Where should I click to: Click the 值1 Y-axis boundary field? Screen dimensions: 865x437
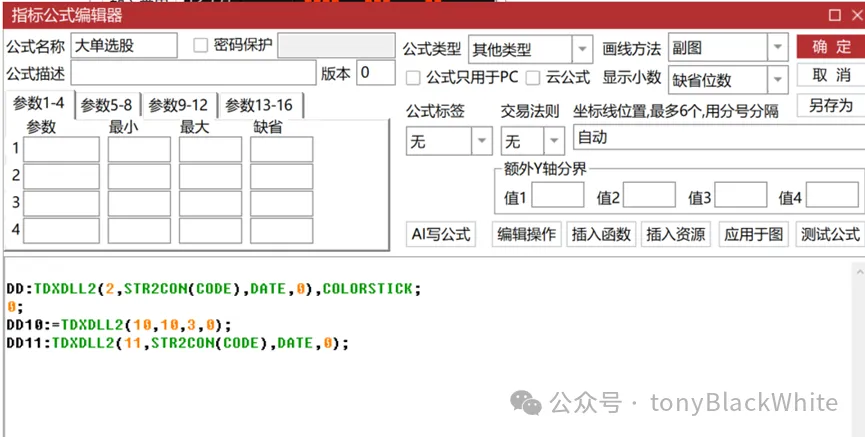558,196
